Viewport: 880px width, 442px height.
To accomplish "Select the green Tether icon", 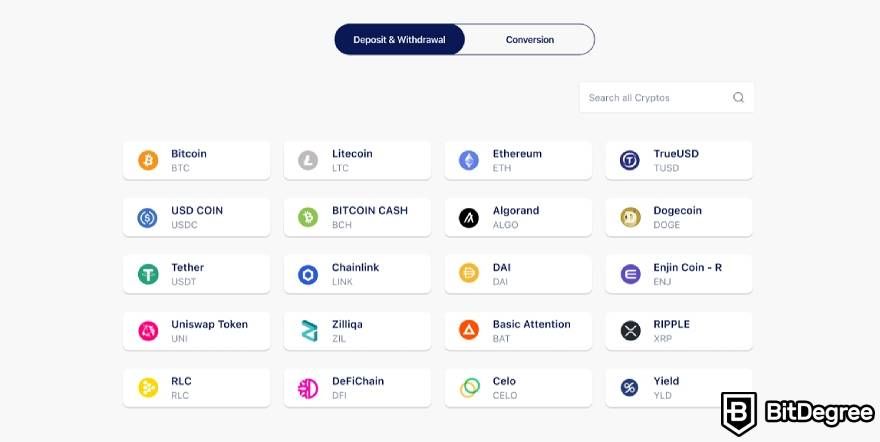I will pos(148,274).
